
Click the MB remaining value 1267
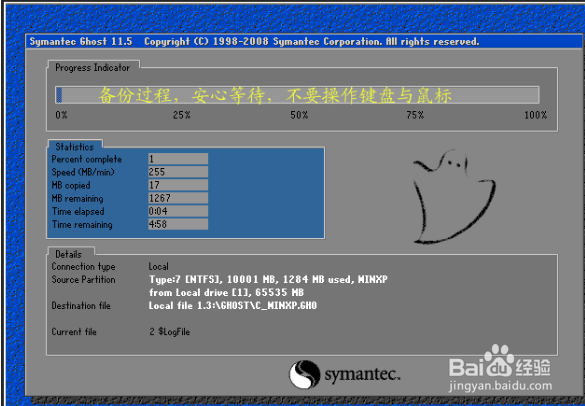[178, 198]
